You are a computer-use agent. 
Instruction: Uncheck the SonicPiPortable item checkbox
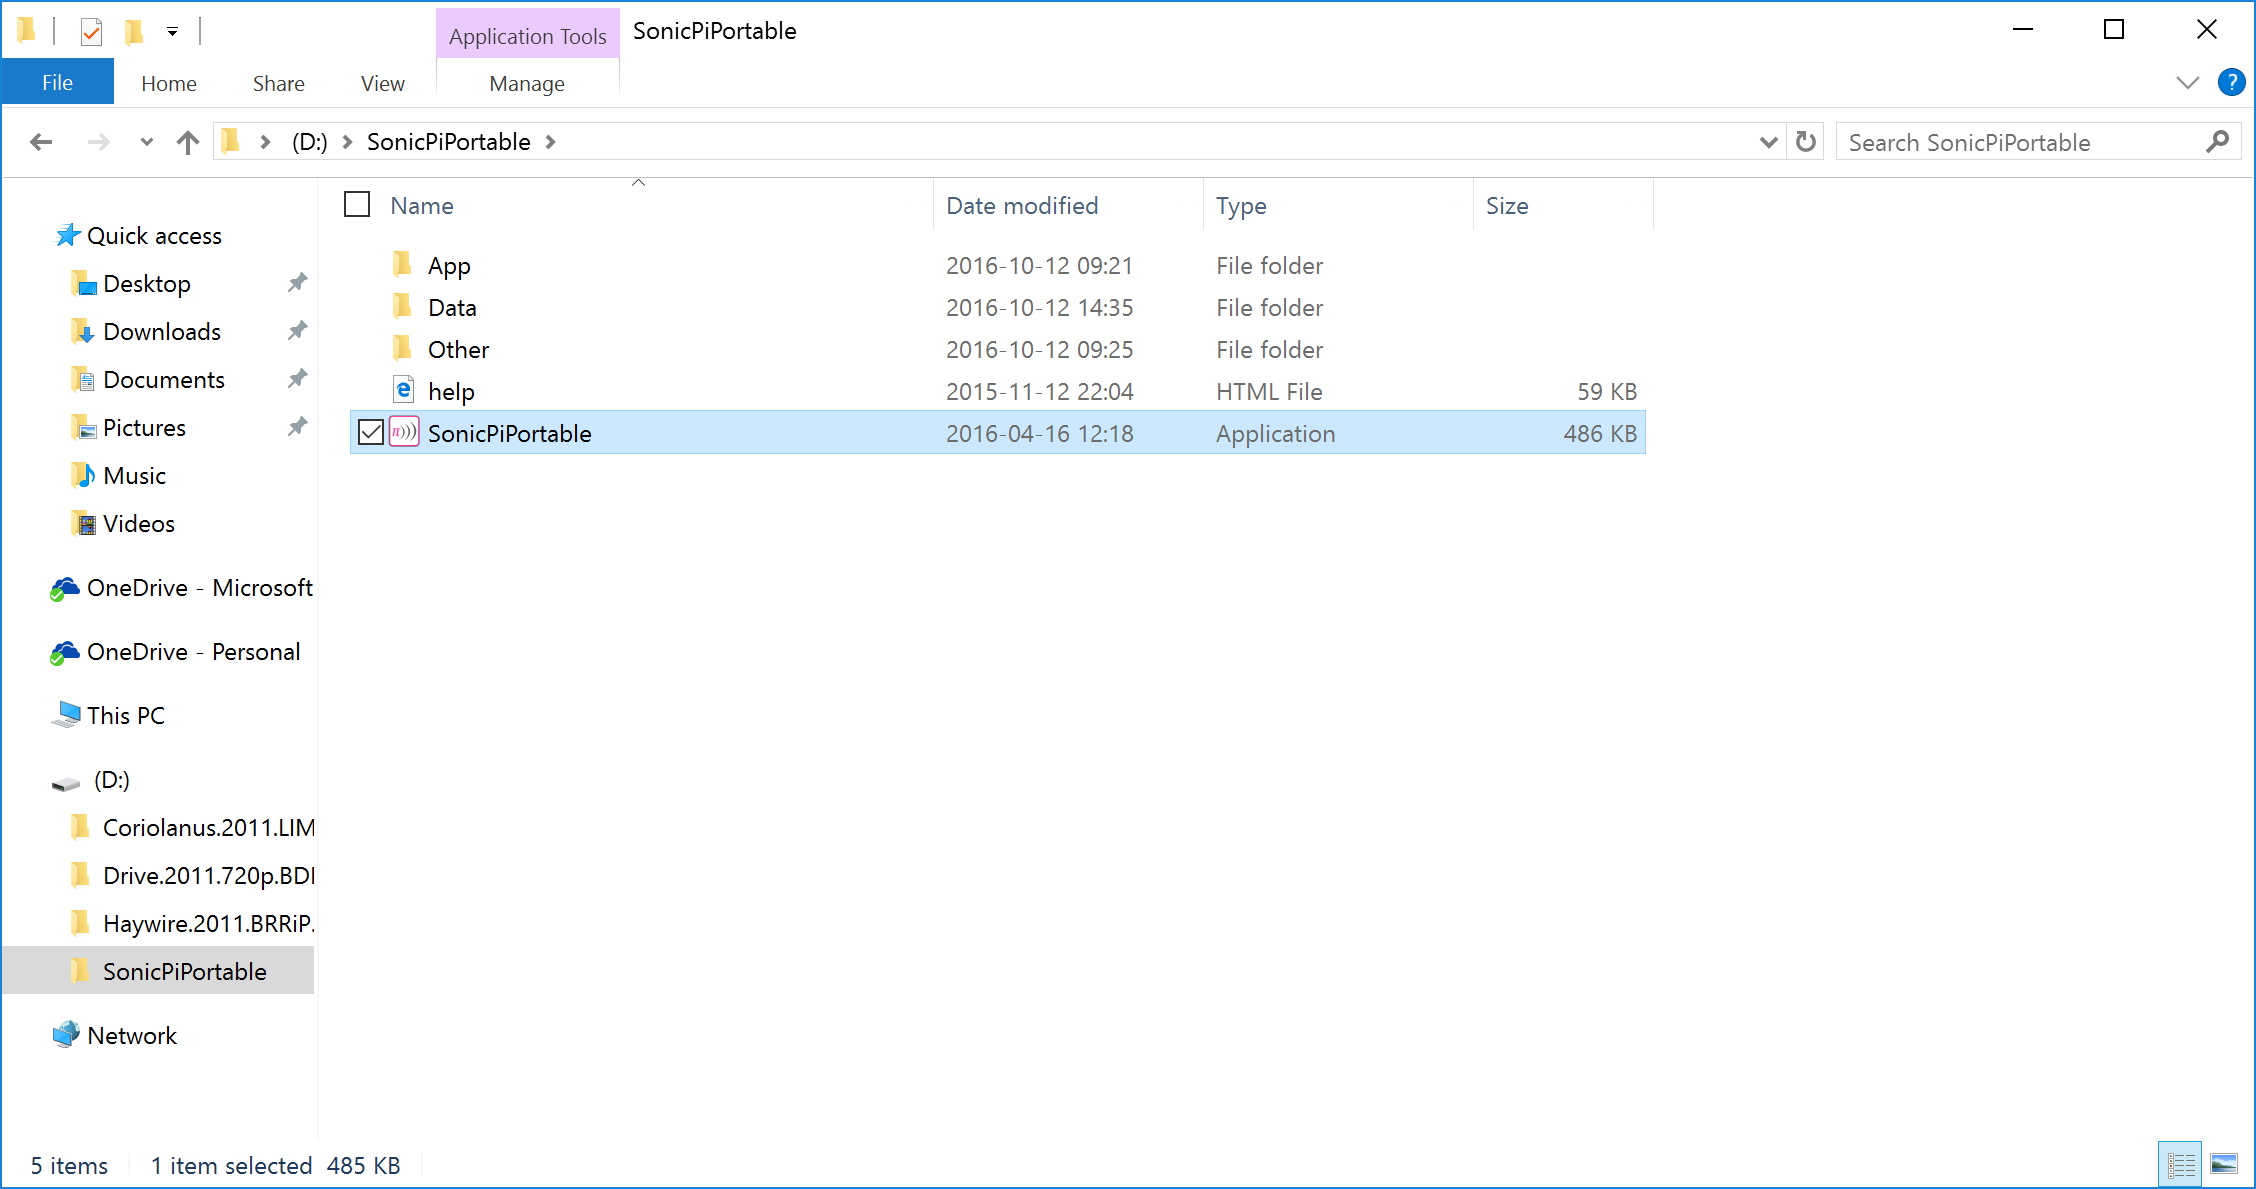coord(371,433)
